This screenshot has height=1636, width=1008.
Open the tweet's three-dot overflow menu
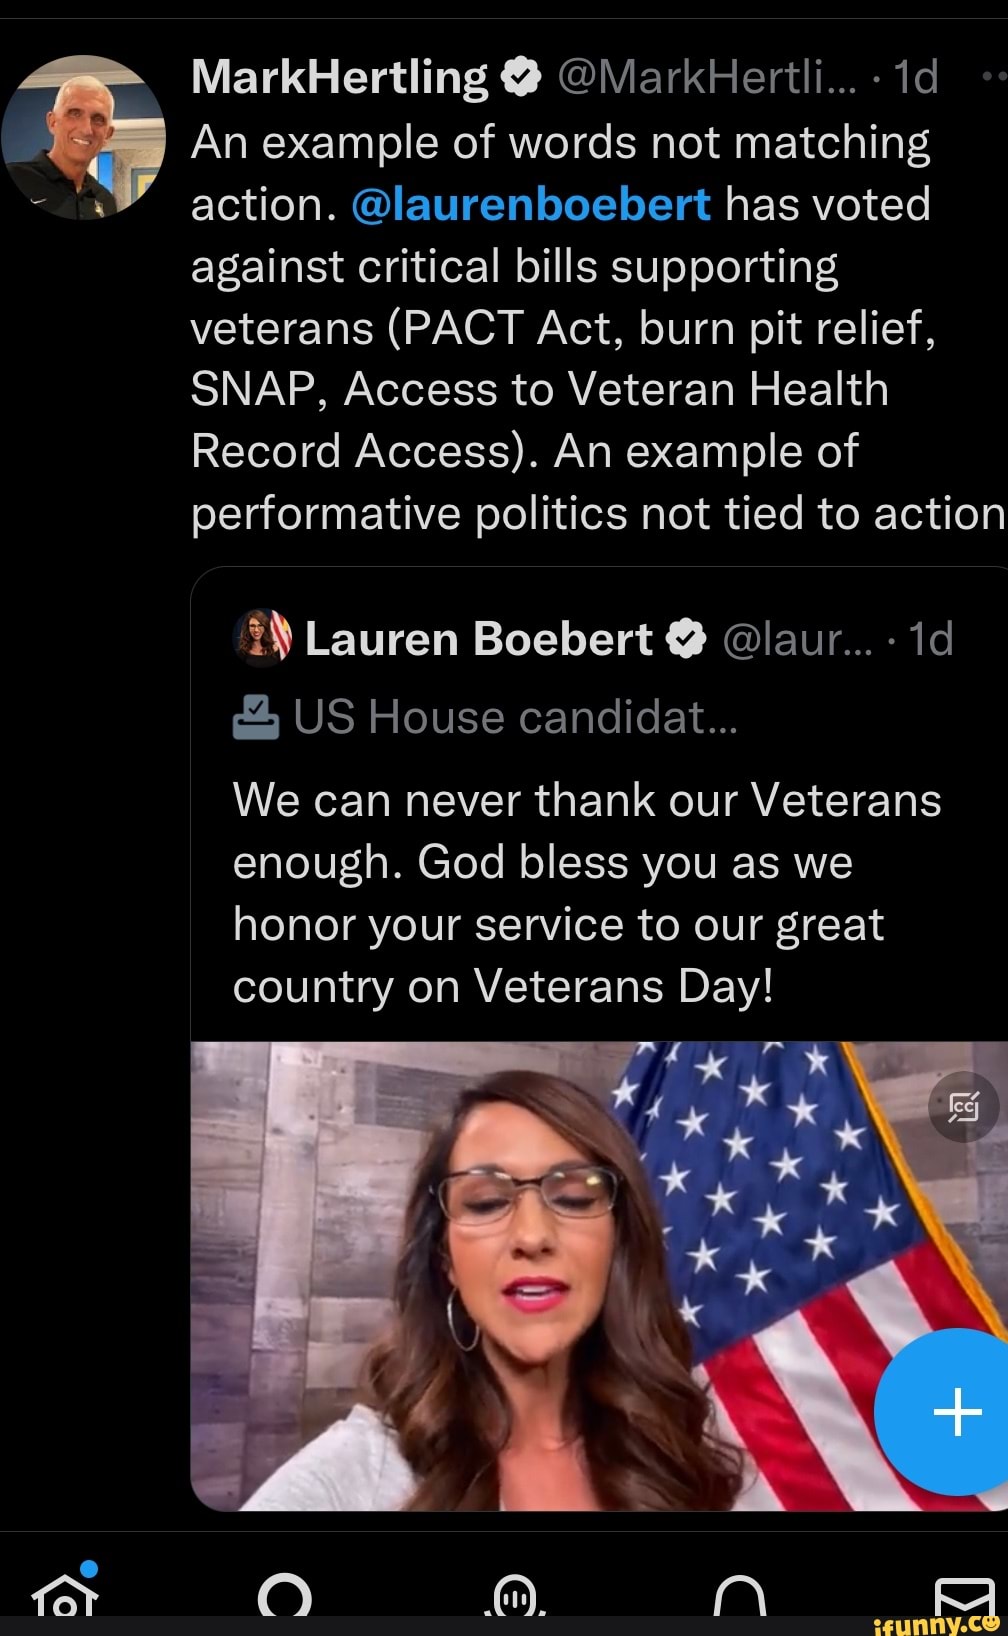[994, 76]
